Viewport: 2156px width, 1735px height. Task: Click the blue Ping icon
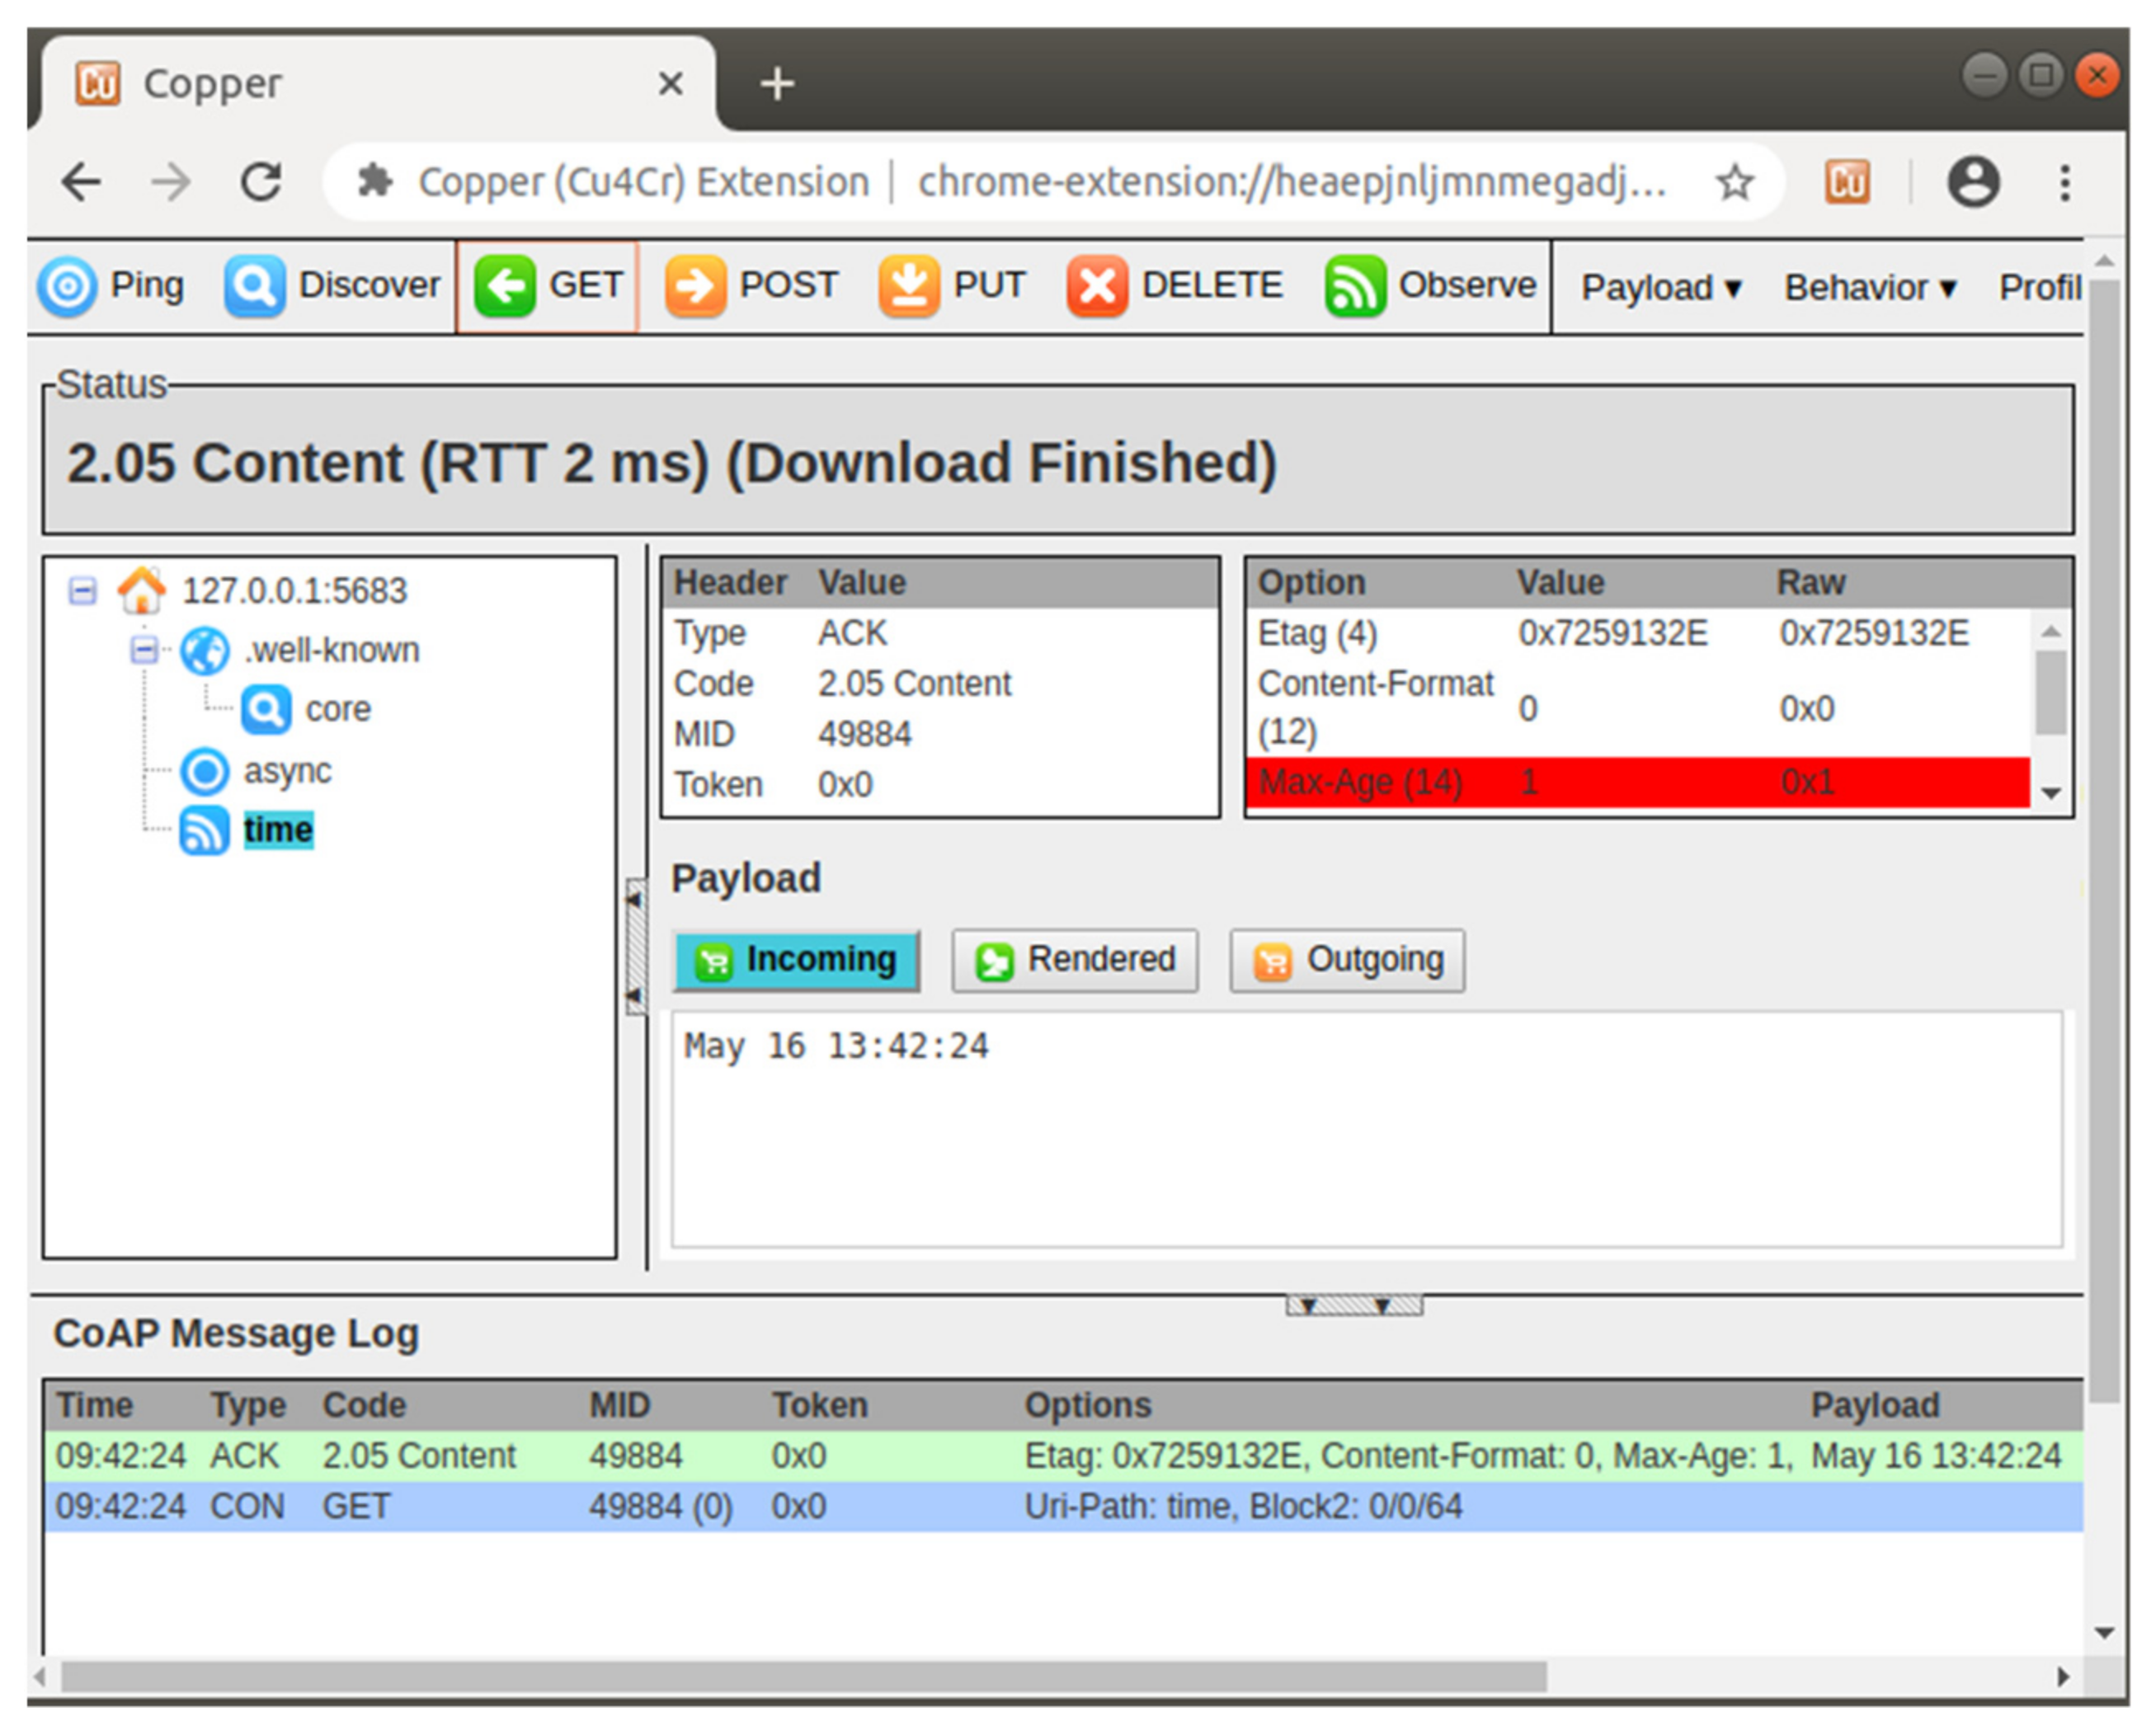[x=67, y=286]
